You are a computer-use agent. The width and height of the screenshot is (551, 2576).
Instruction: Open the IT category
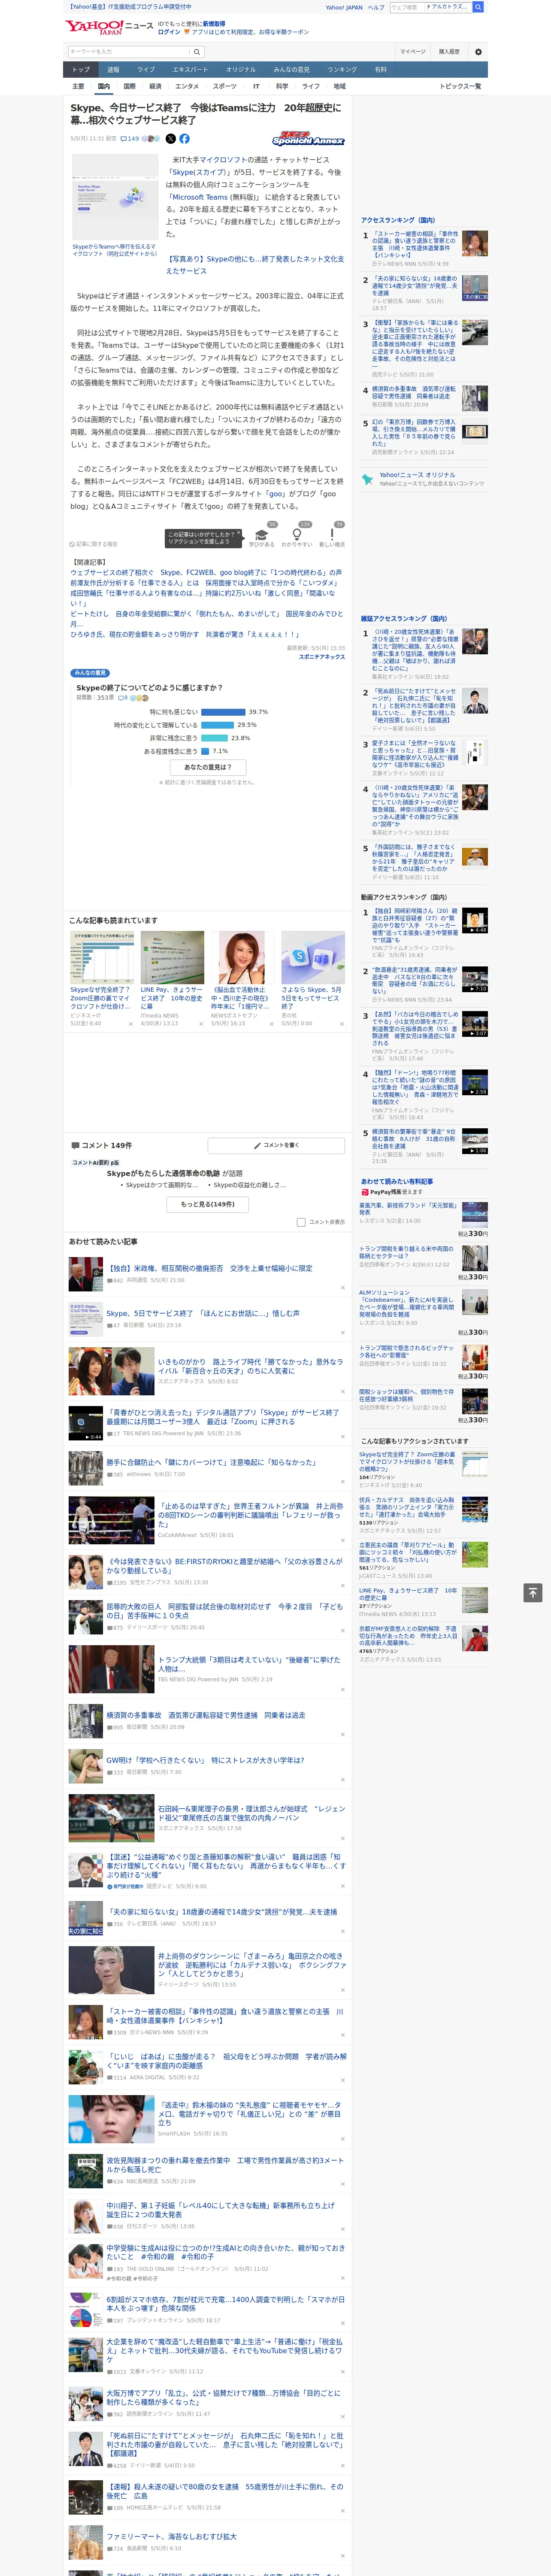pyautogui.click(x=256, y=86)
